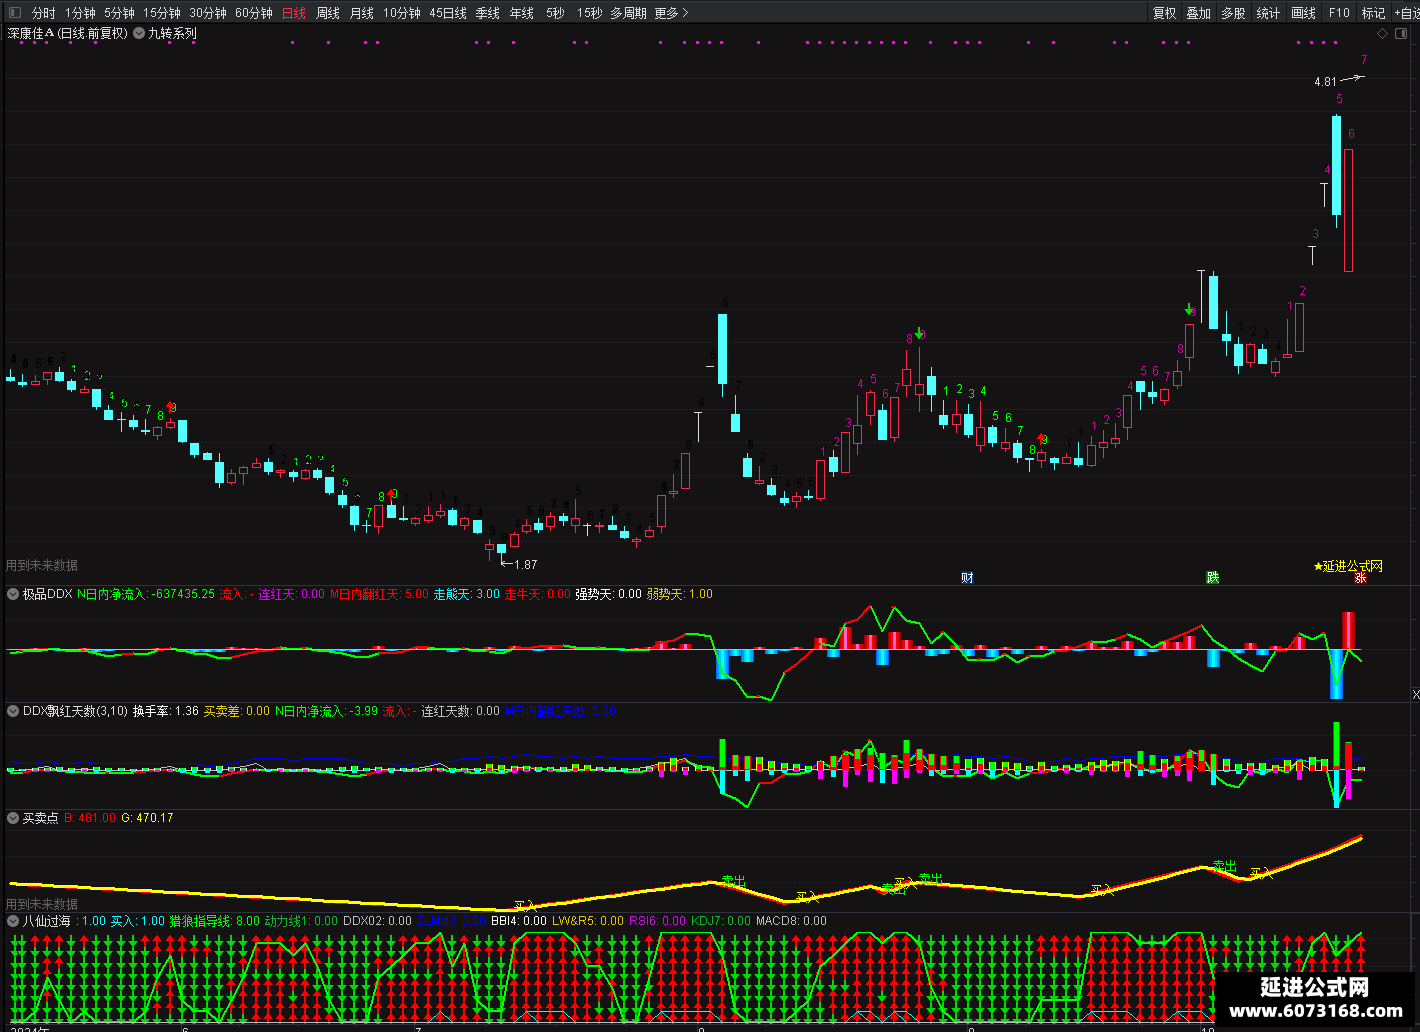The height and width of the screenshot is (1032, 1420).
Task: Click the 跌 marker on chart bottom
Action: [x=1213, y=578]
